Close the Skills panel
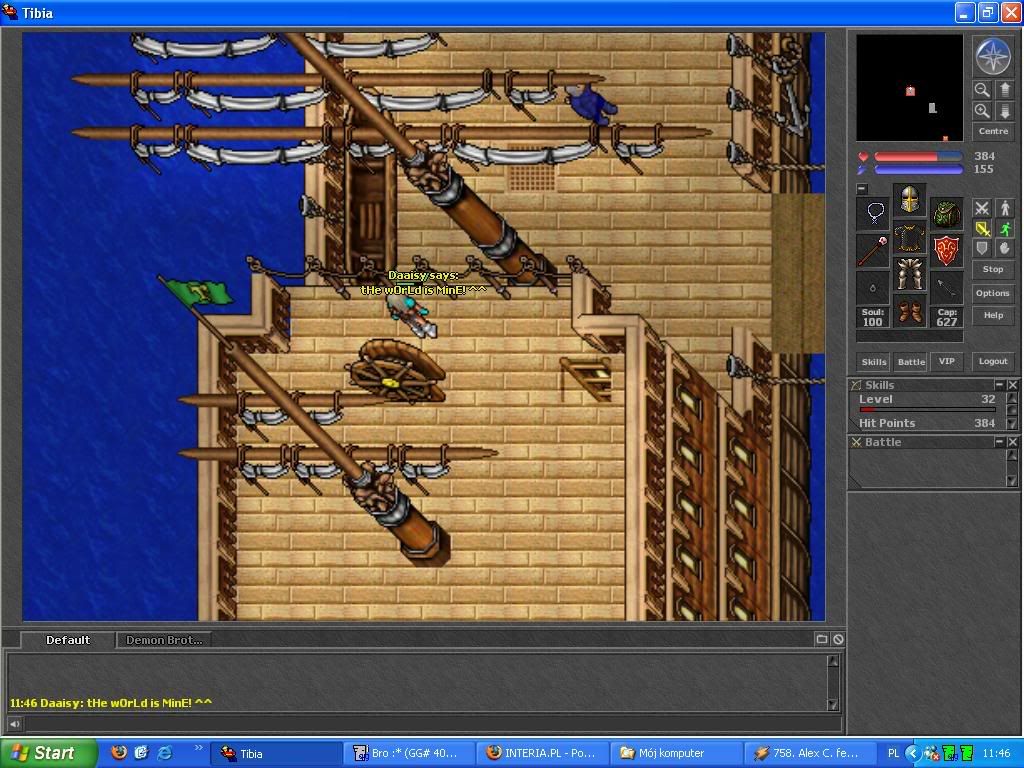Viewport: 1024px width, 768px height. click(1012, 385)
